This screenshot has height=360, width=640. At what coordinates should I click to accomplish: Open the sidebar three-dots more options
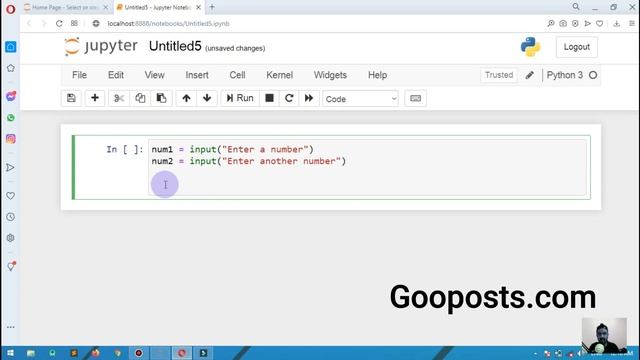(x=11, y=327)
